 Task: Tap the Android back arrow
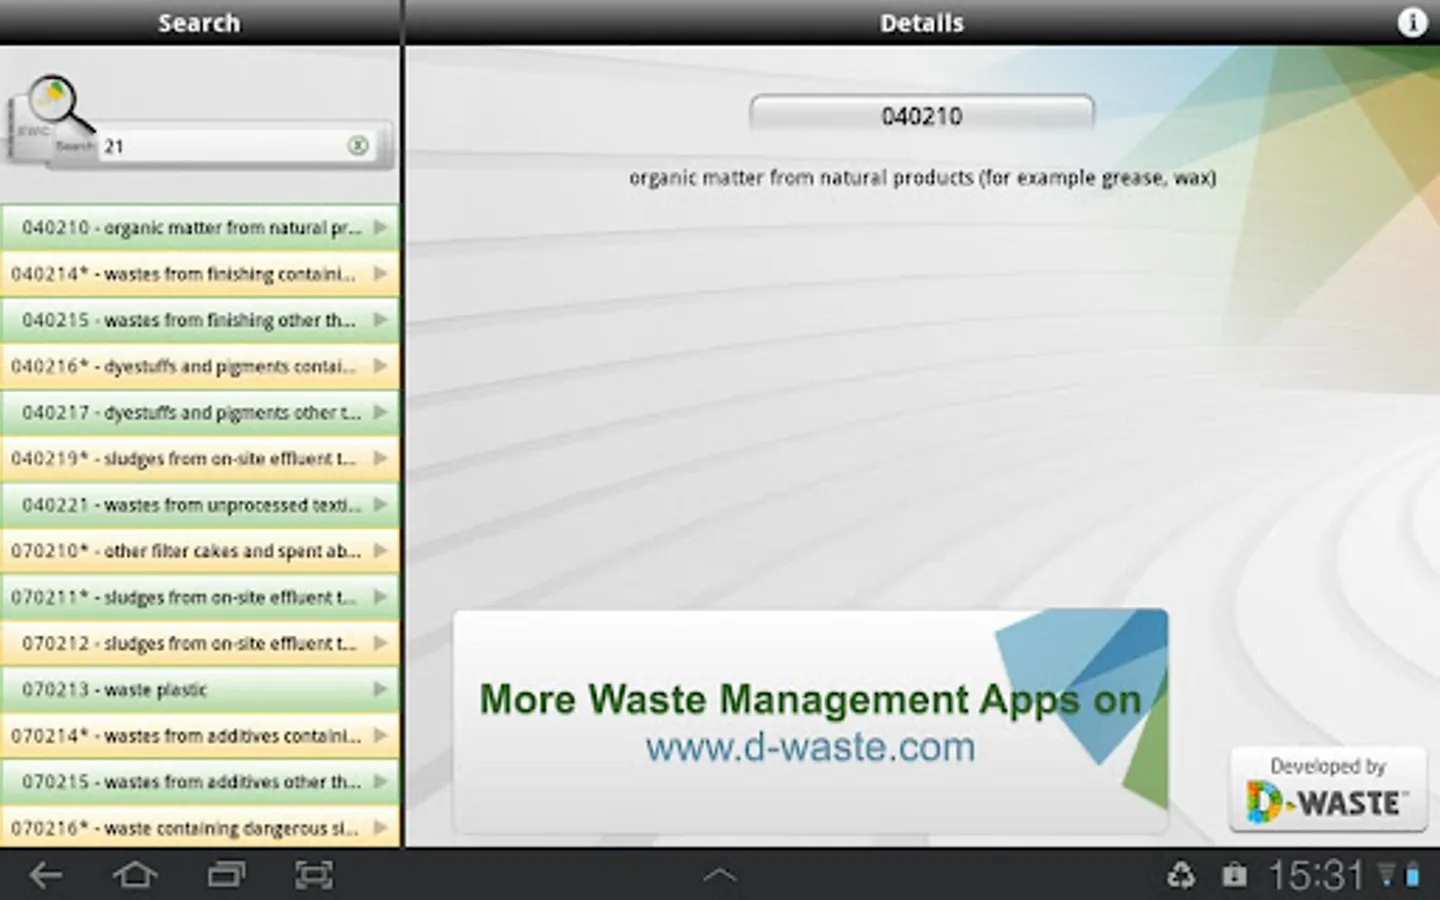tap(45, 876)
